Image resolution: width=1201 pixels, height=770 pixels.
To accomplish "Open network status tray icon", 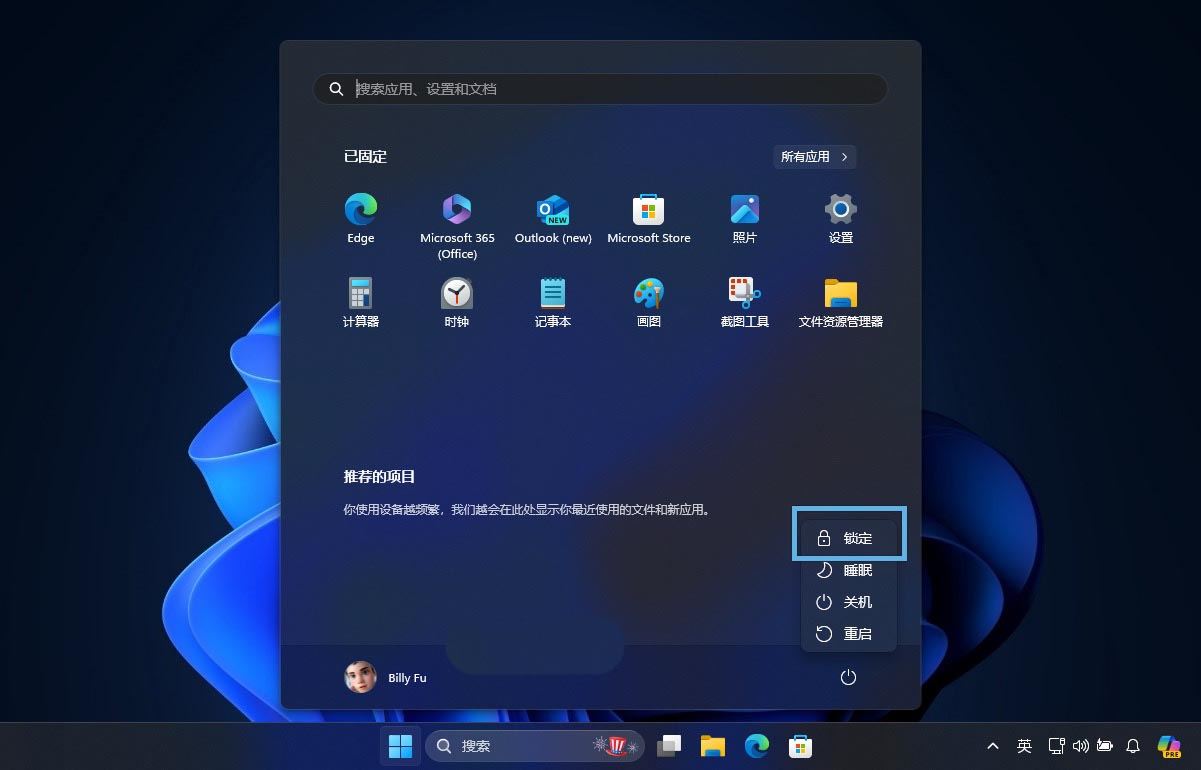I will (x=1056, y=746).
